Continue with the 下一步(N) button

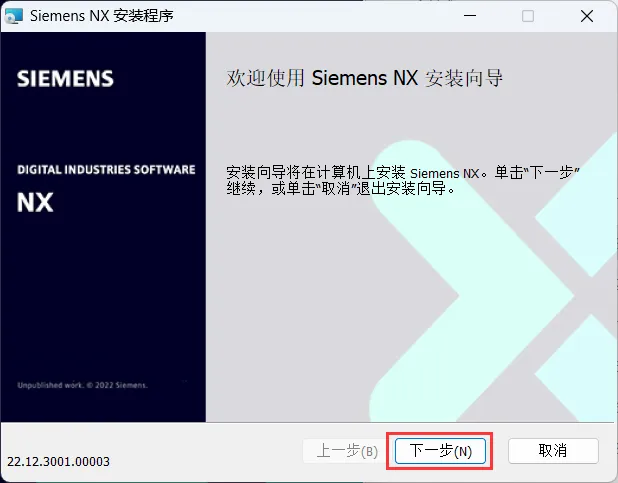tap(440, 451)
